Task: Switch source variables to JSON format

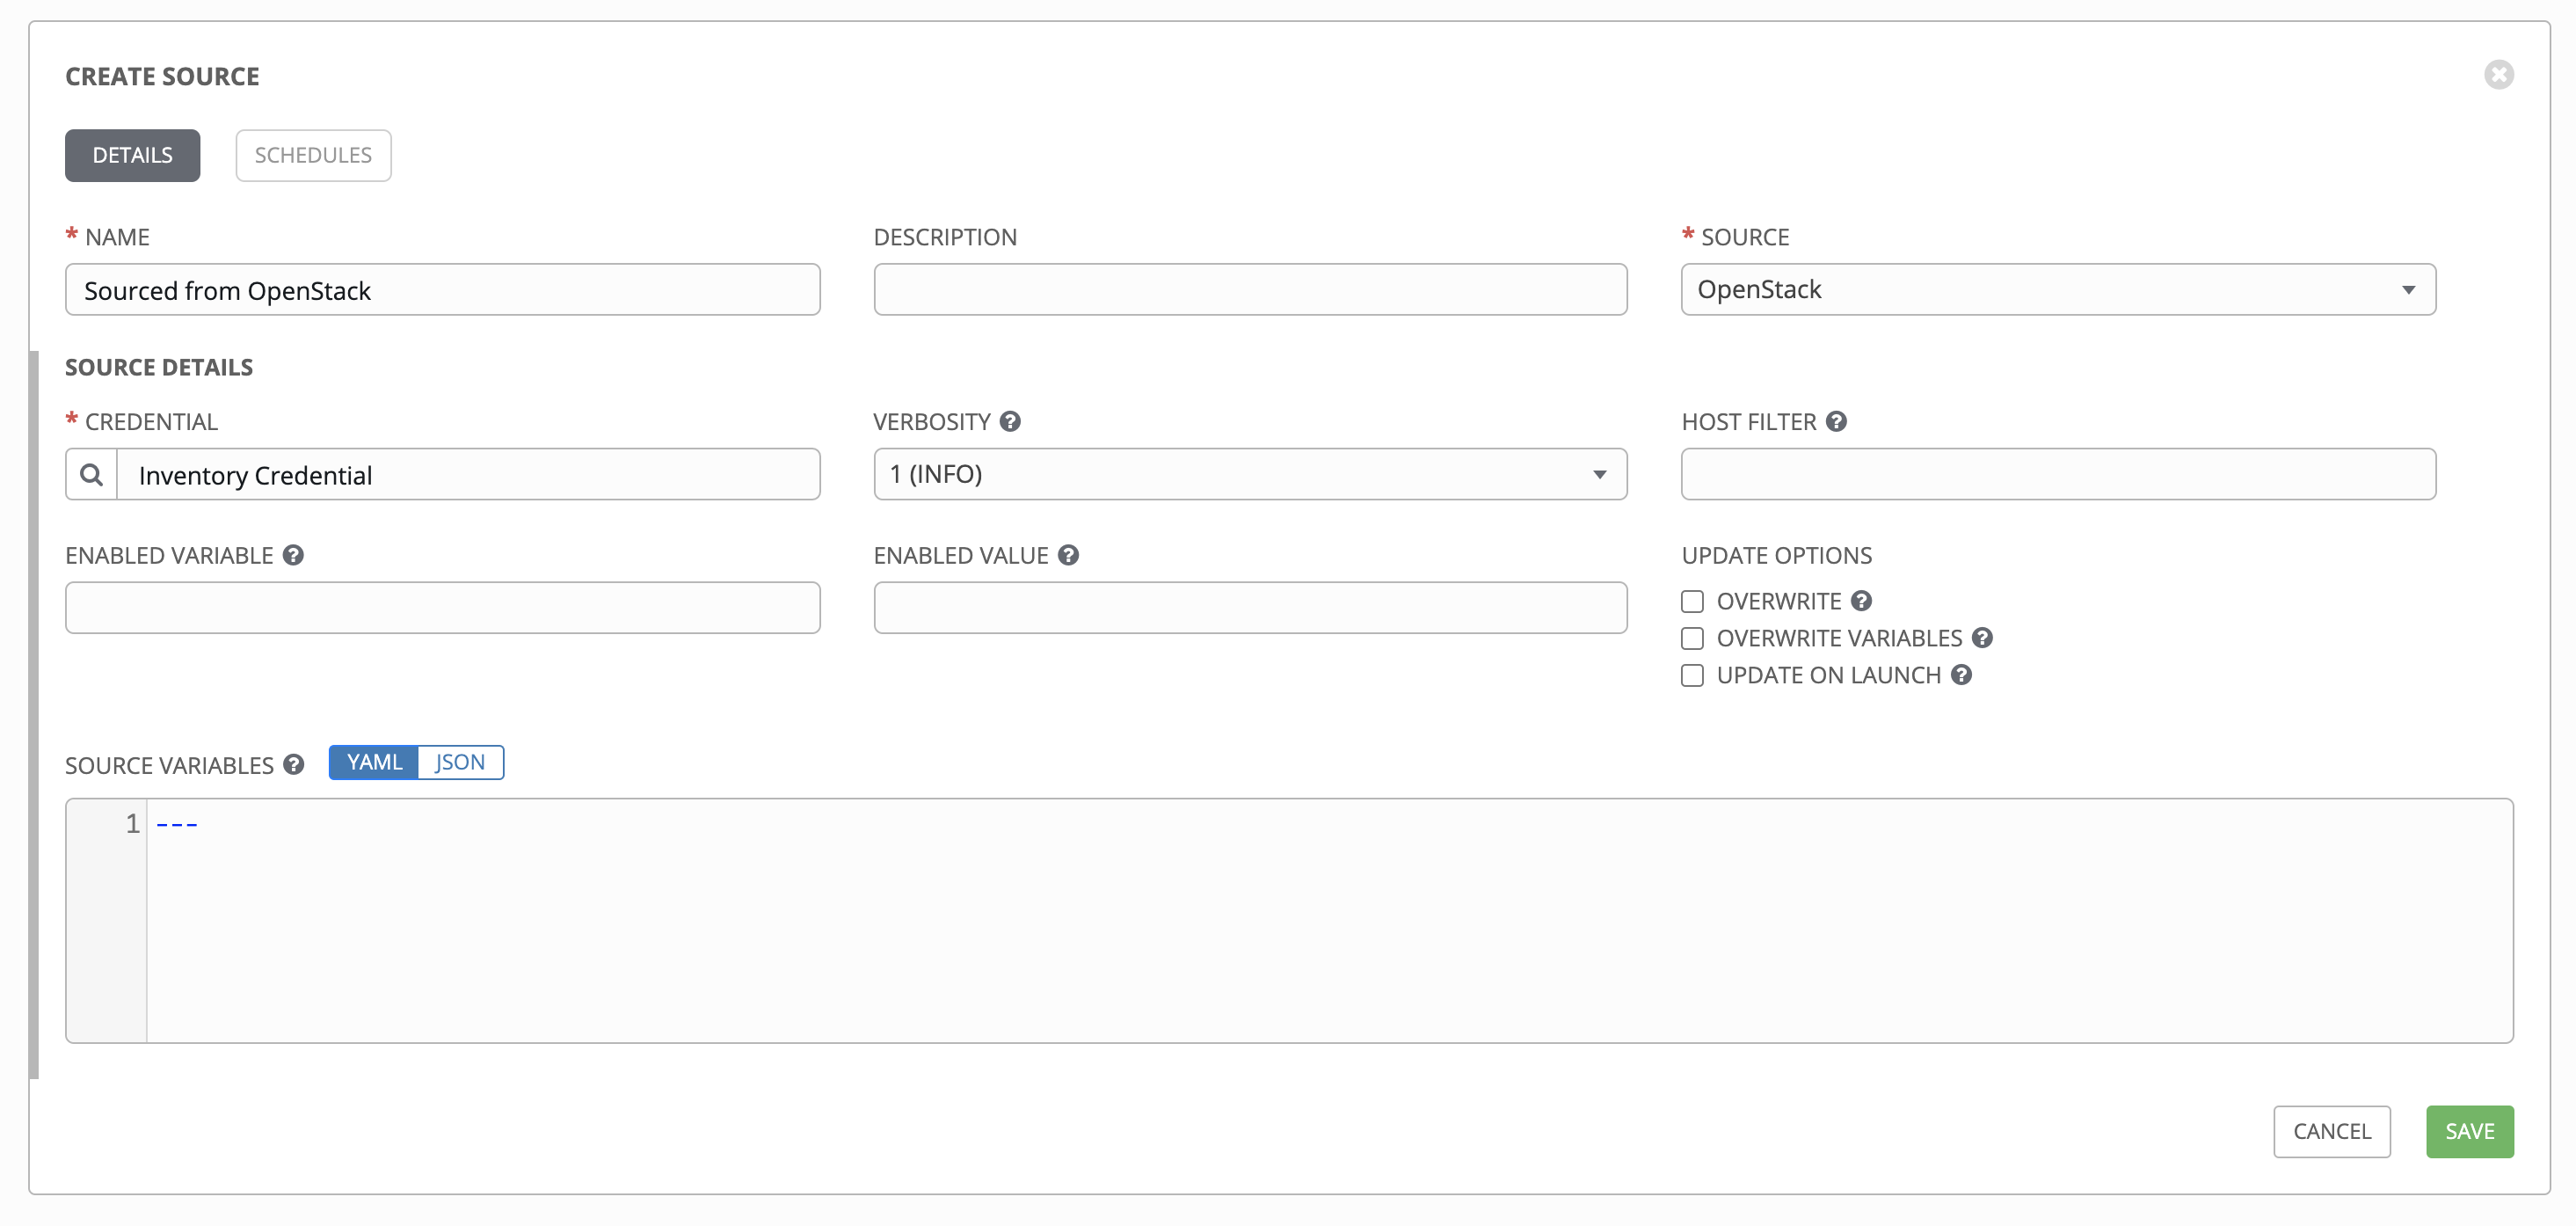Action: tap(460, 762)
